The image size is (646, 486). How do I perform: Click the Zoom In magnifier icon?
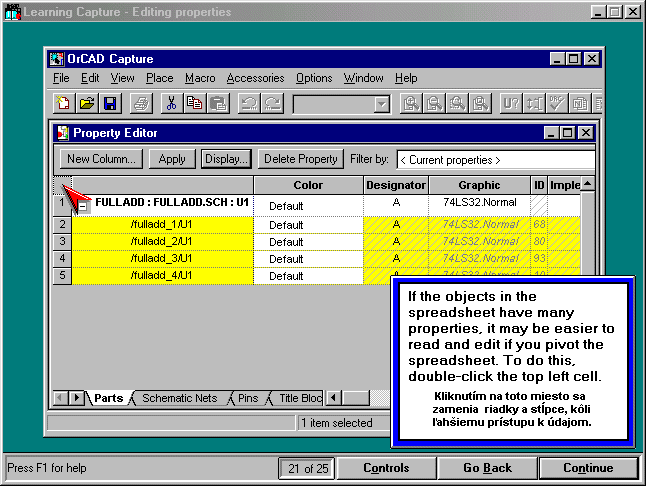(x=410, y=103)
